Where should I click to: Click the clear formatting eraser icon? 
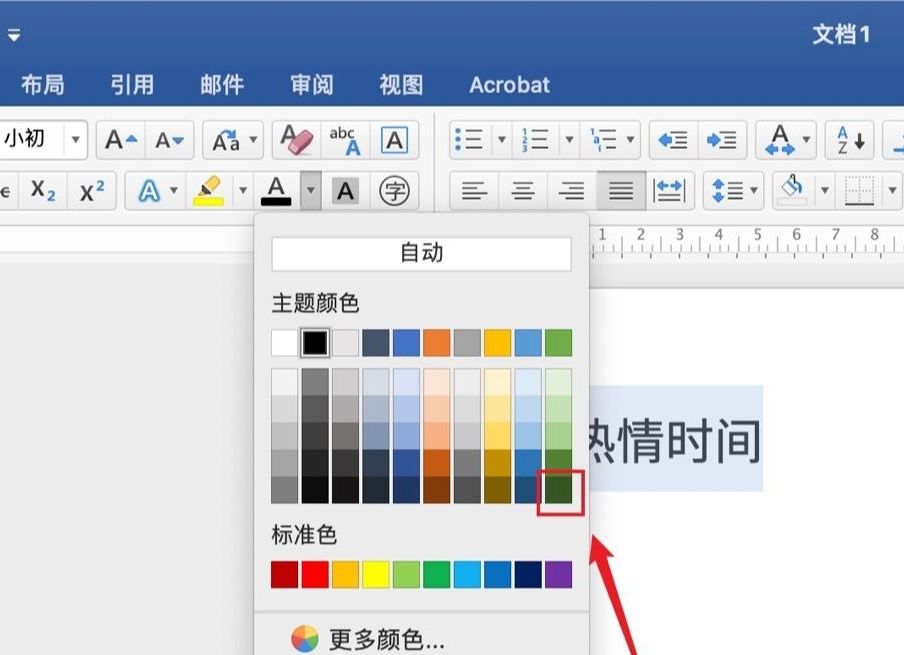(x=296, y=140)
